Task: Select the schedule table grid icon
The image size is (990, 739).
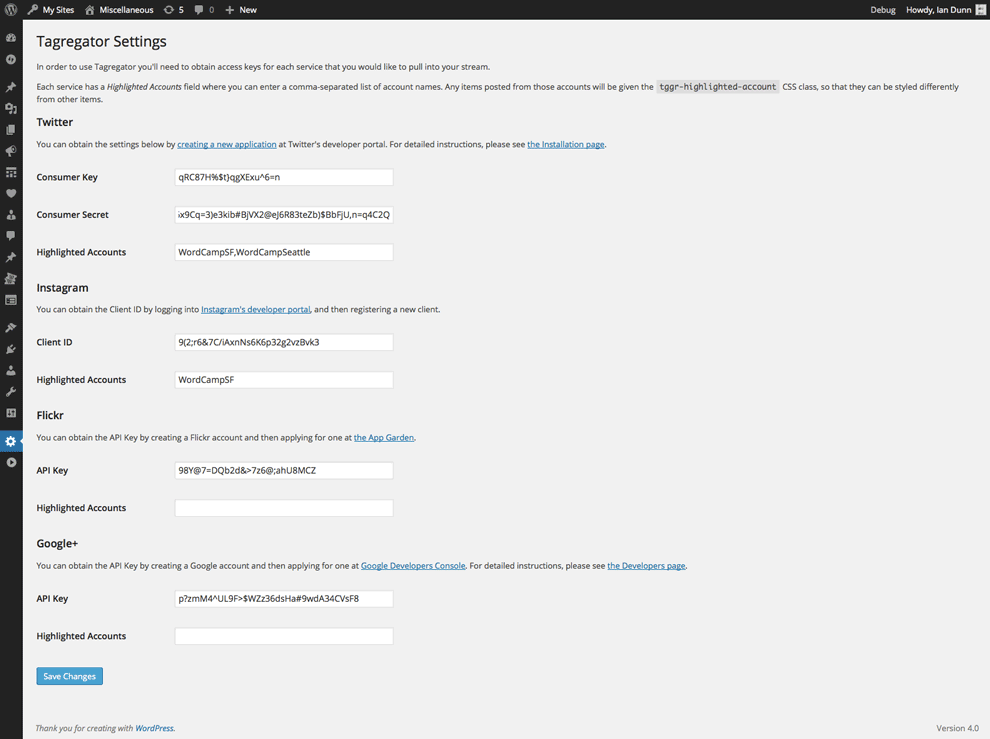Action: tap(11, 172)
